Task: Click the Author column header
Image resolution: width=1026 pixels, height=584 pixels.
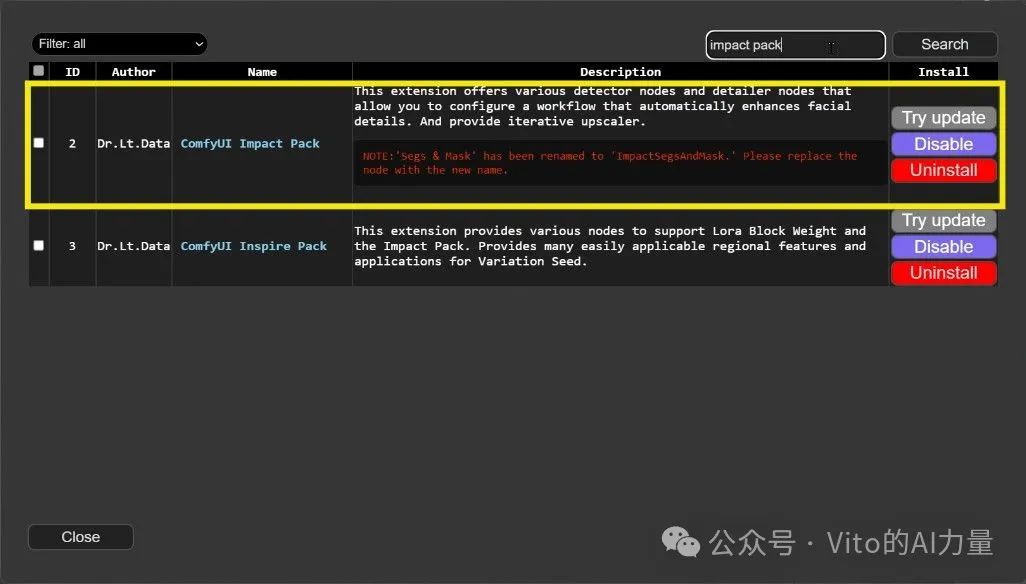Action: click(x=133, y=72)
